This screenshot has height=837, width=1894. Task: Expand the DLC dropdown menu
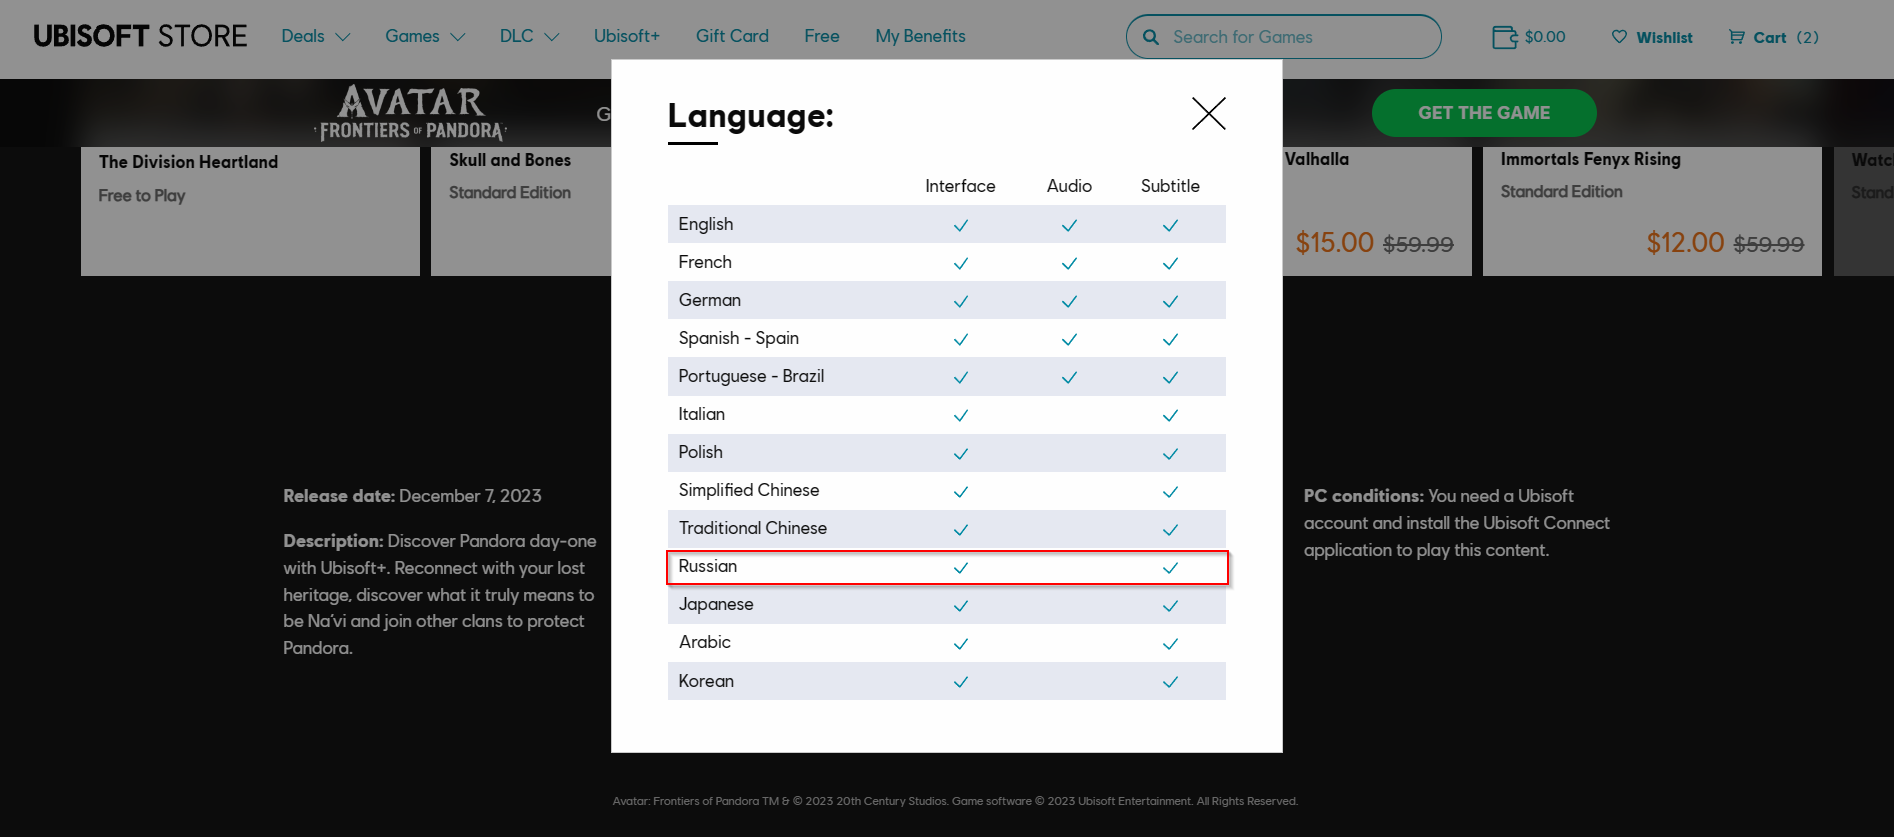[529, 36]
